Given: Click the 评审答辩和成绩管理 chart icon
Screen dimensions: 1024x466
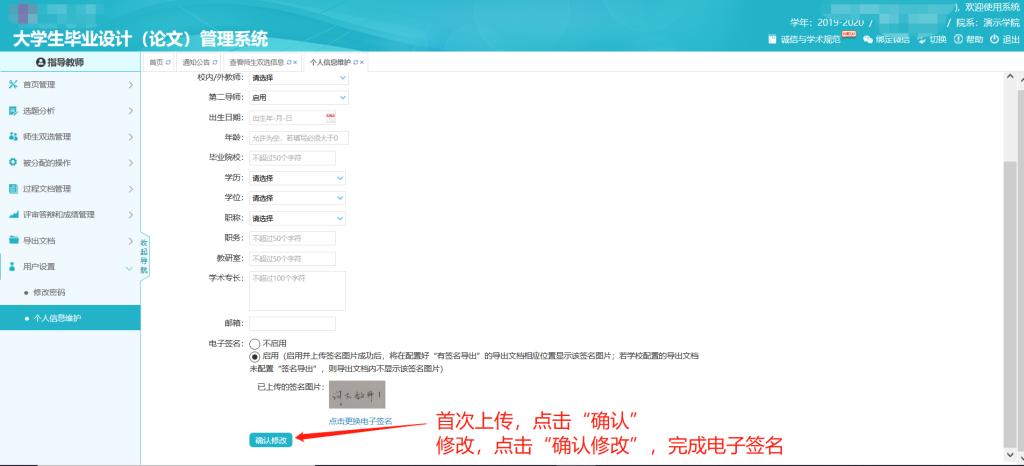Looking at the screenshot, I should tap(14, 215).
